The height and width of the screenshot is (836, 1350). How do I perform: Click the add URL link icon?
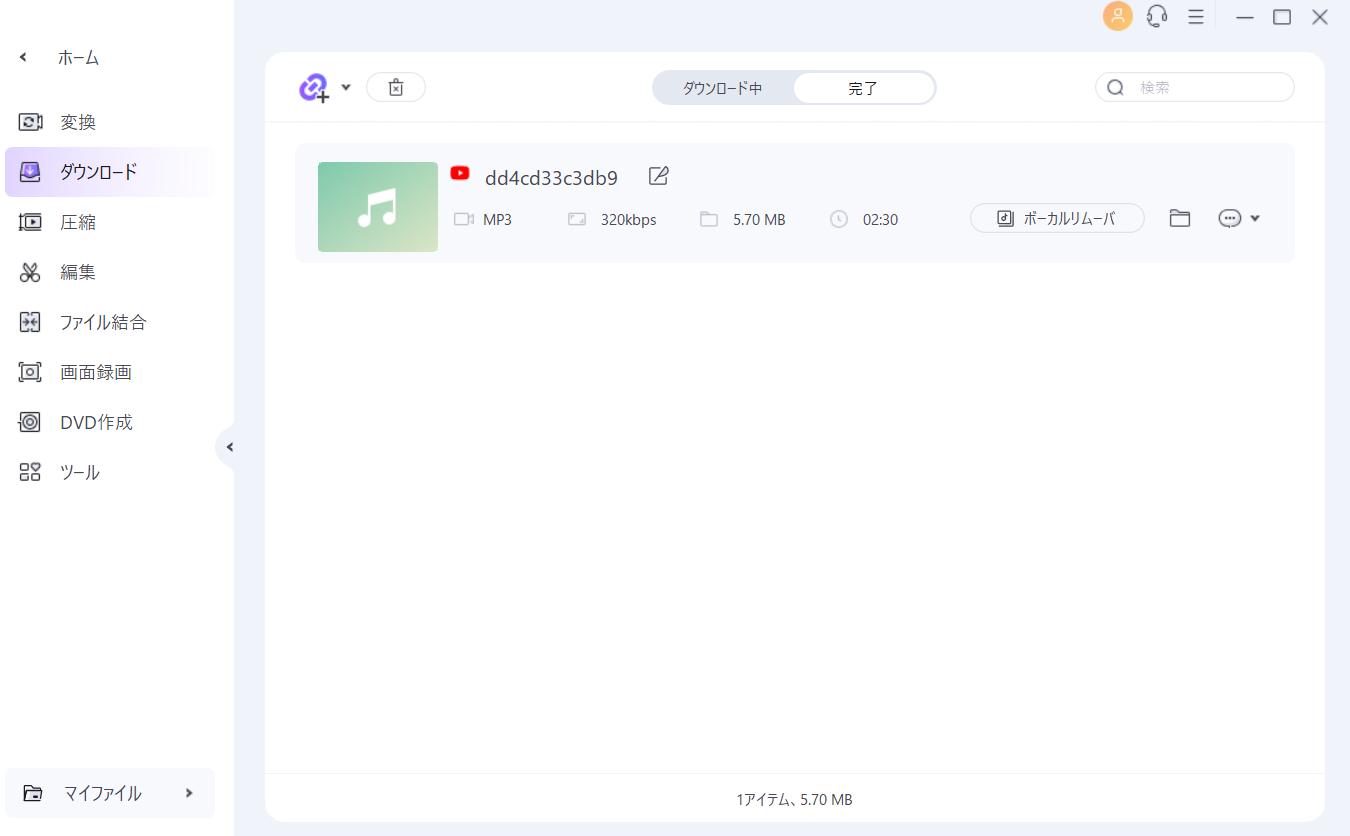(314, 88)
